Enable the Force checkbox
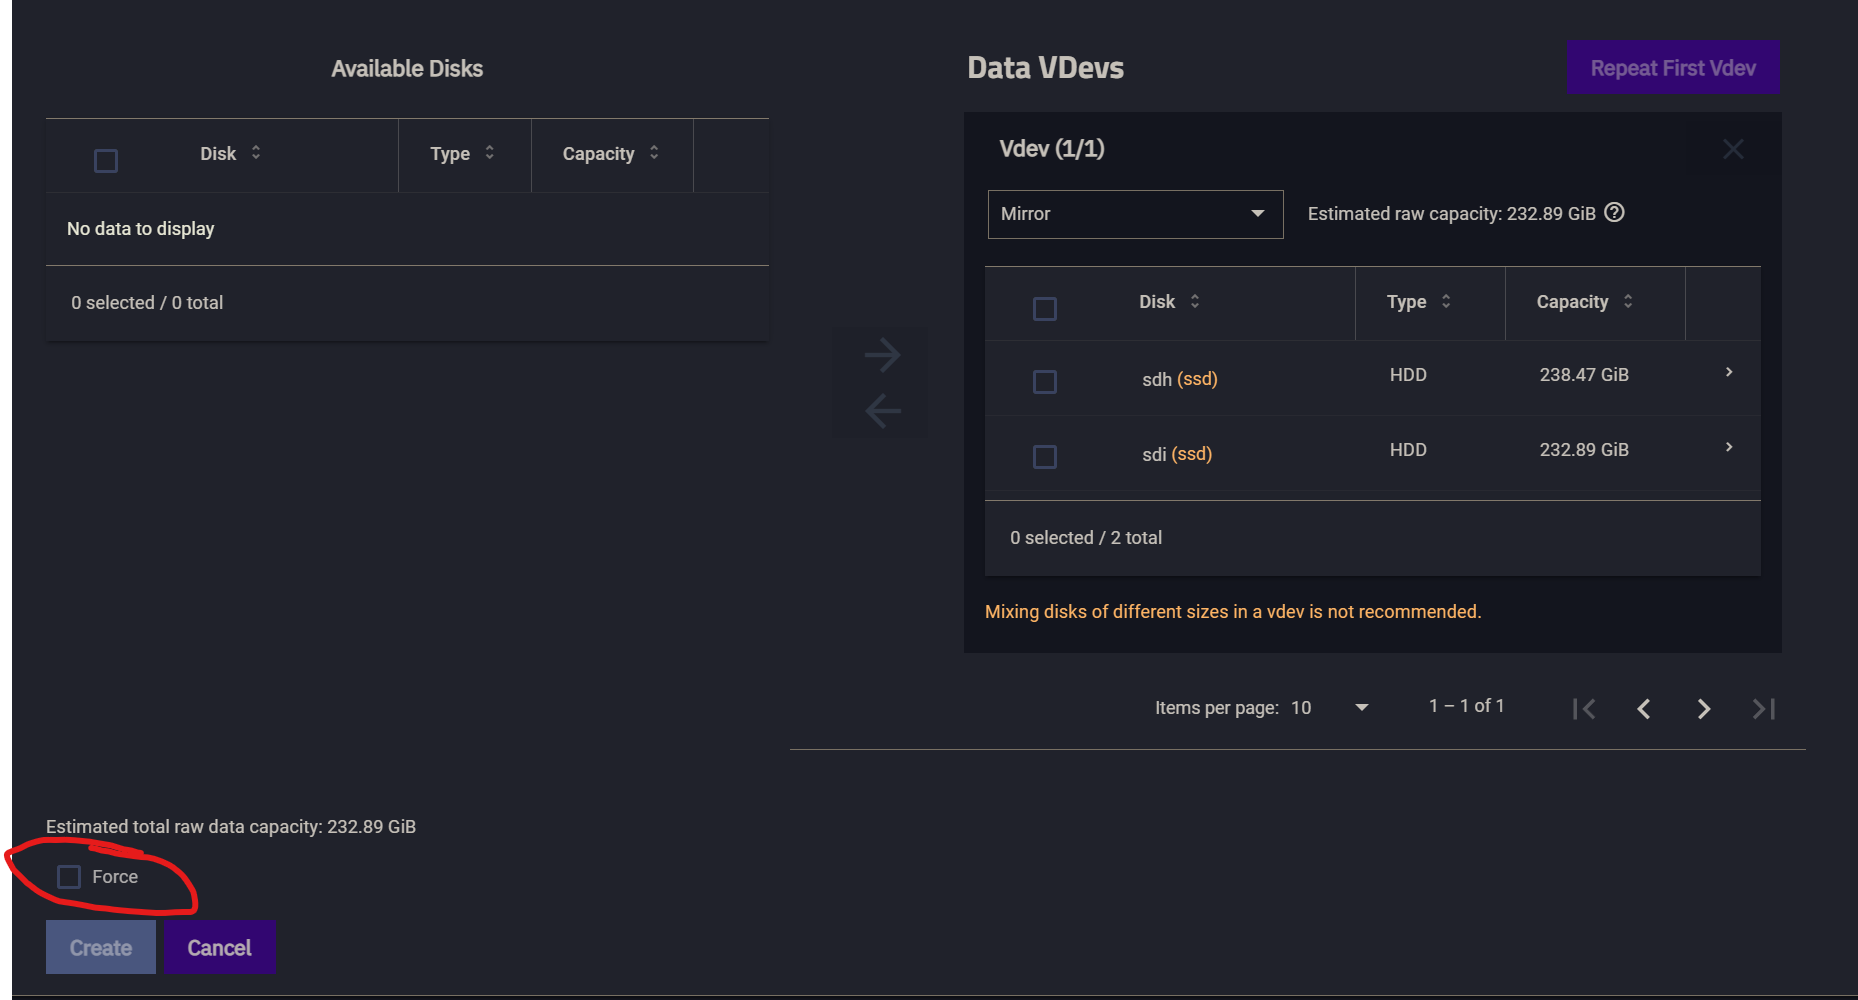Screen dimensions: 1858x1000 pos(69,877)
